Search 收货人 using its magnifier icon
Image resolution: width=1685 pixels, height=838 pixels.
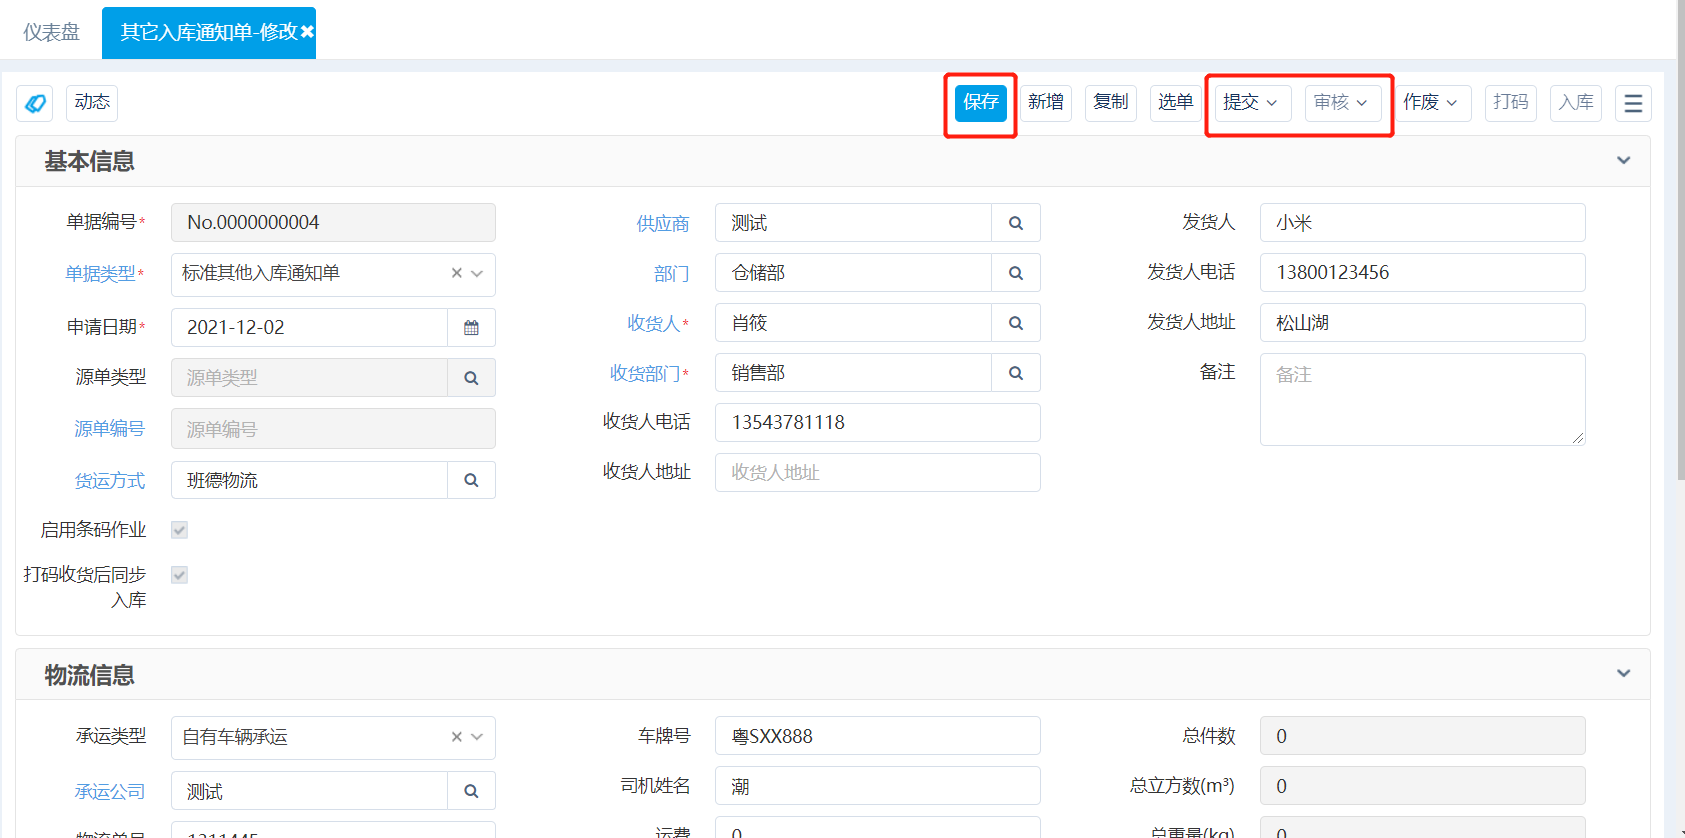tap(1016, 323)
